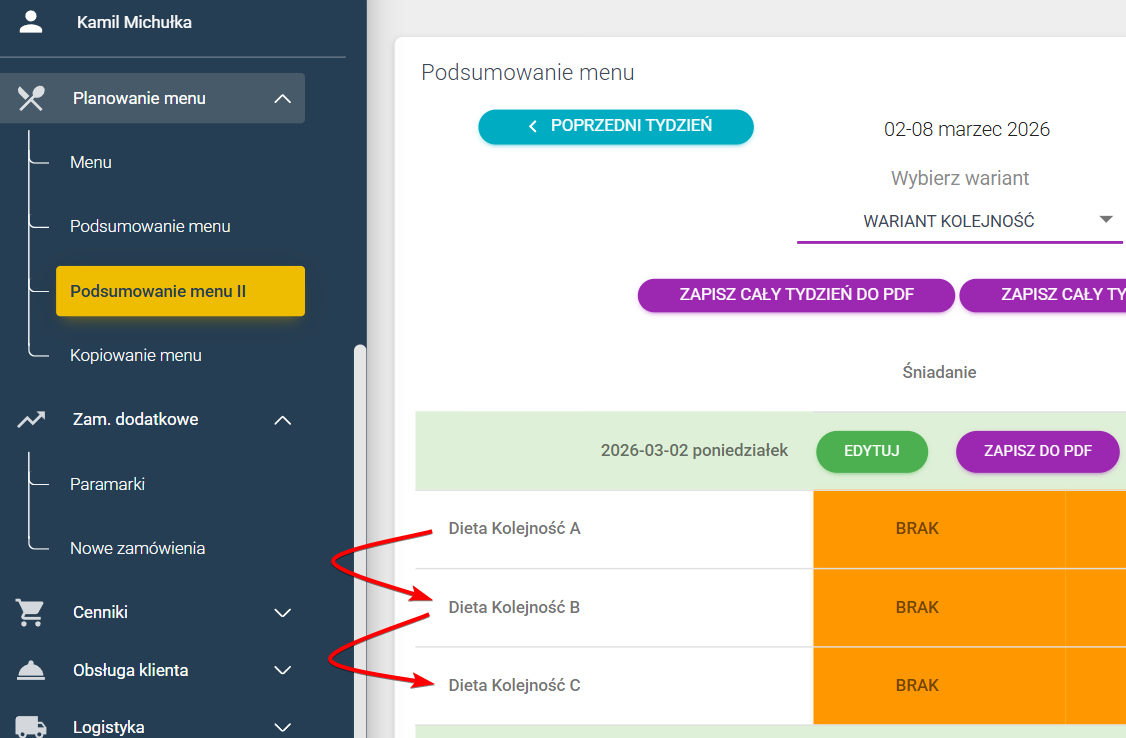Viewport: 1126px width, 738px height.
Task: Click the 2026-03-02 poniedziałek date label
Action: coord(694,450)
